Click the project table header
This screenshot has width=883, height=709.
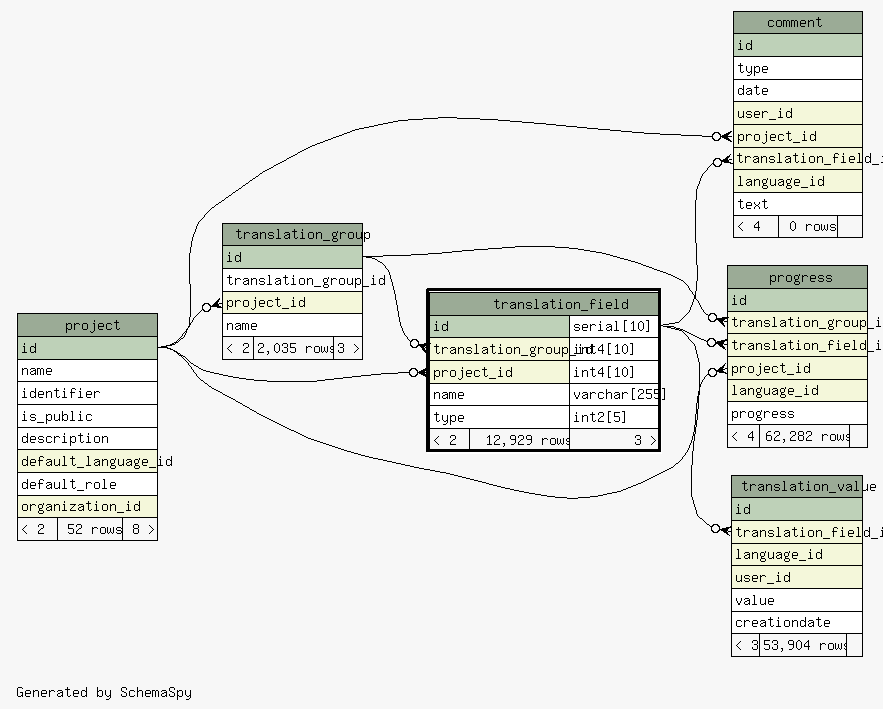[87, 325]
